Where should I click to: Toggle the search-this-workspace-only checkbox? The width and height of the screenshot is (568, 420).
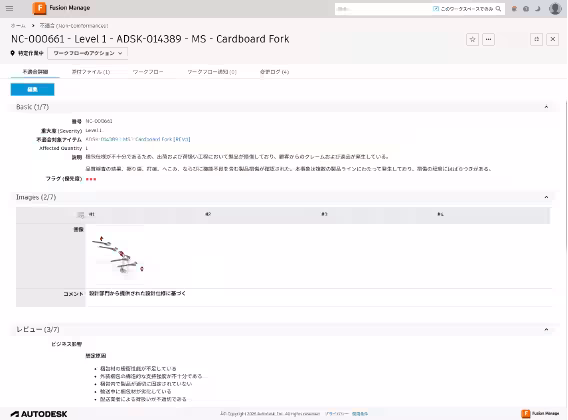[x=436, y=9]
